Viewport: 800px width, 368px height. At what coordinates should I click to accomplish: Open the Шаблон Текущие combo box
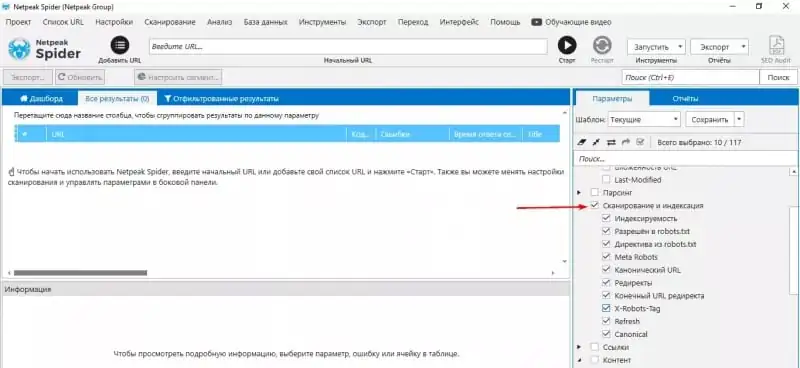pos(644,119)
